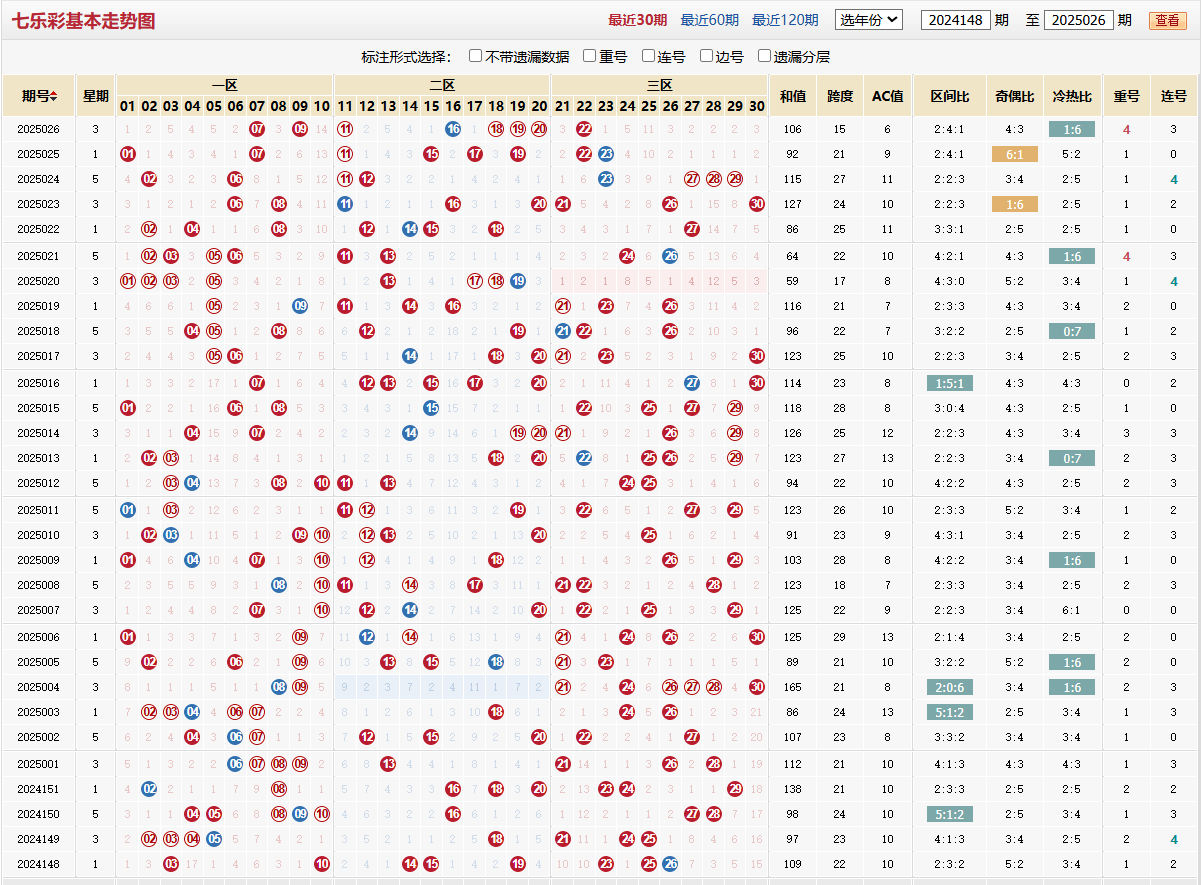Enable the 不带遗漏数据 checkbox
The height and width of the screenshot is (885, 1201).
pyautogui.click(x=476, y=56)
